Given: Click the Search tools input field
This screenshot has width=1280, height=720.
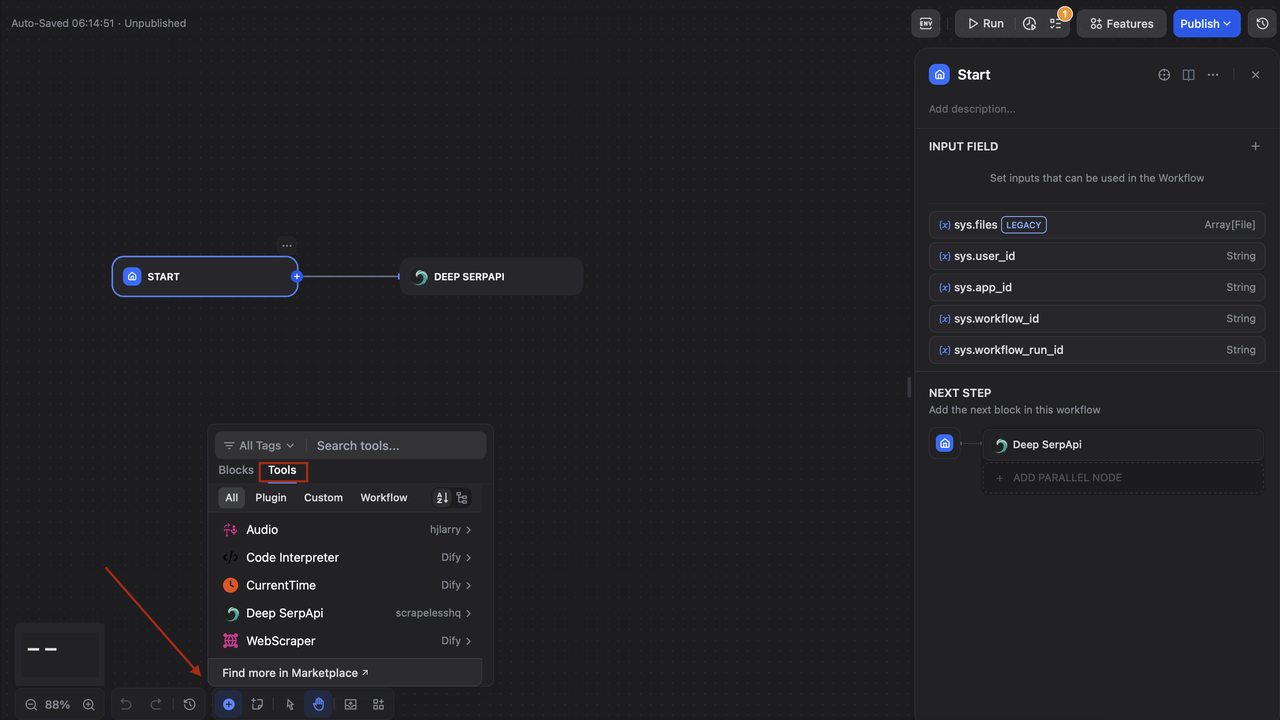Looking at the screenshot, I should (x=397, y=446).
